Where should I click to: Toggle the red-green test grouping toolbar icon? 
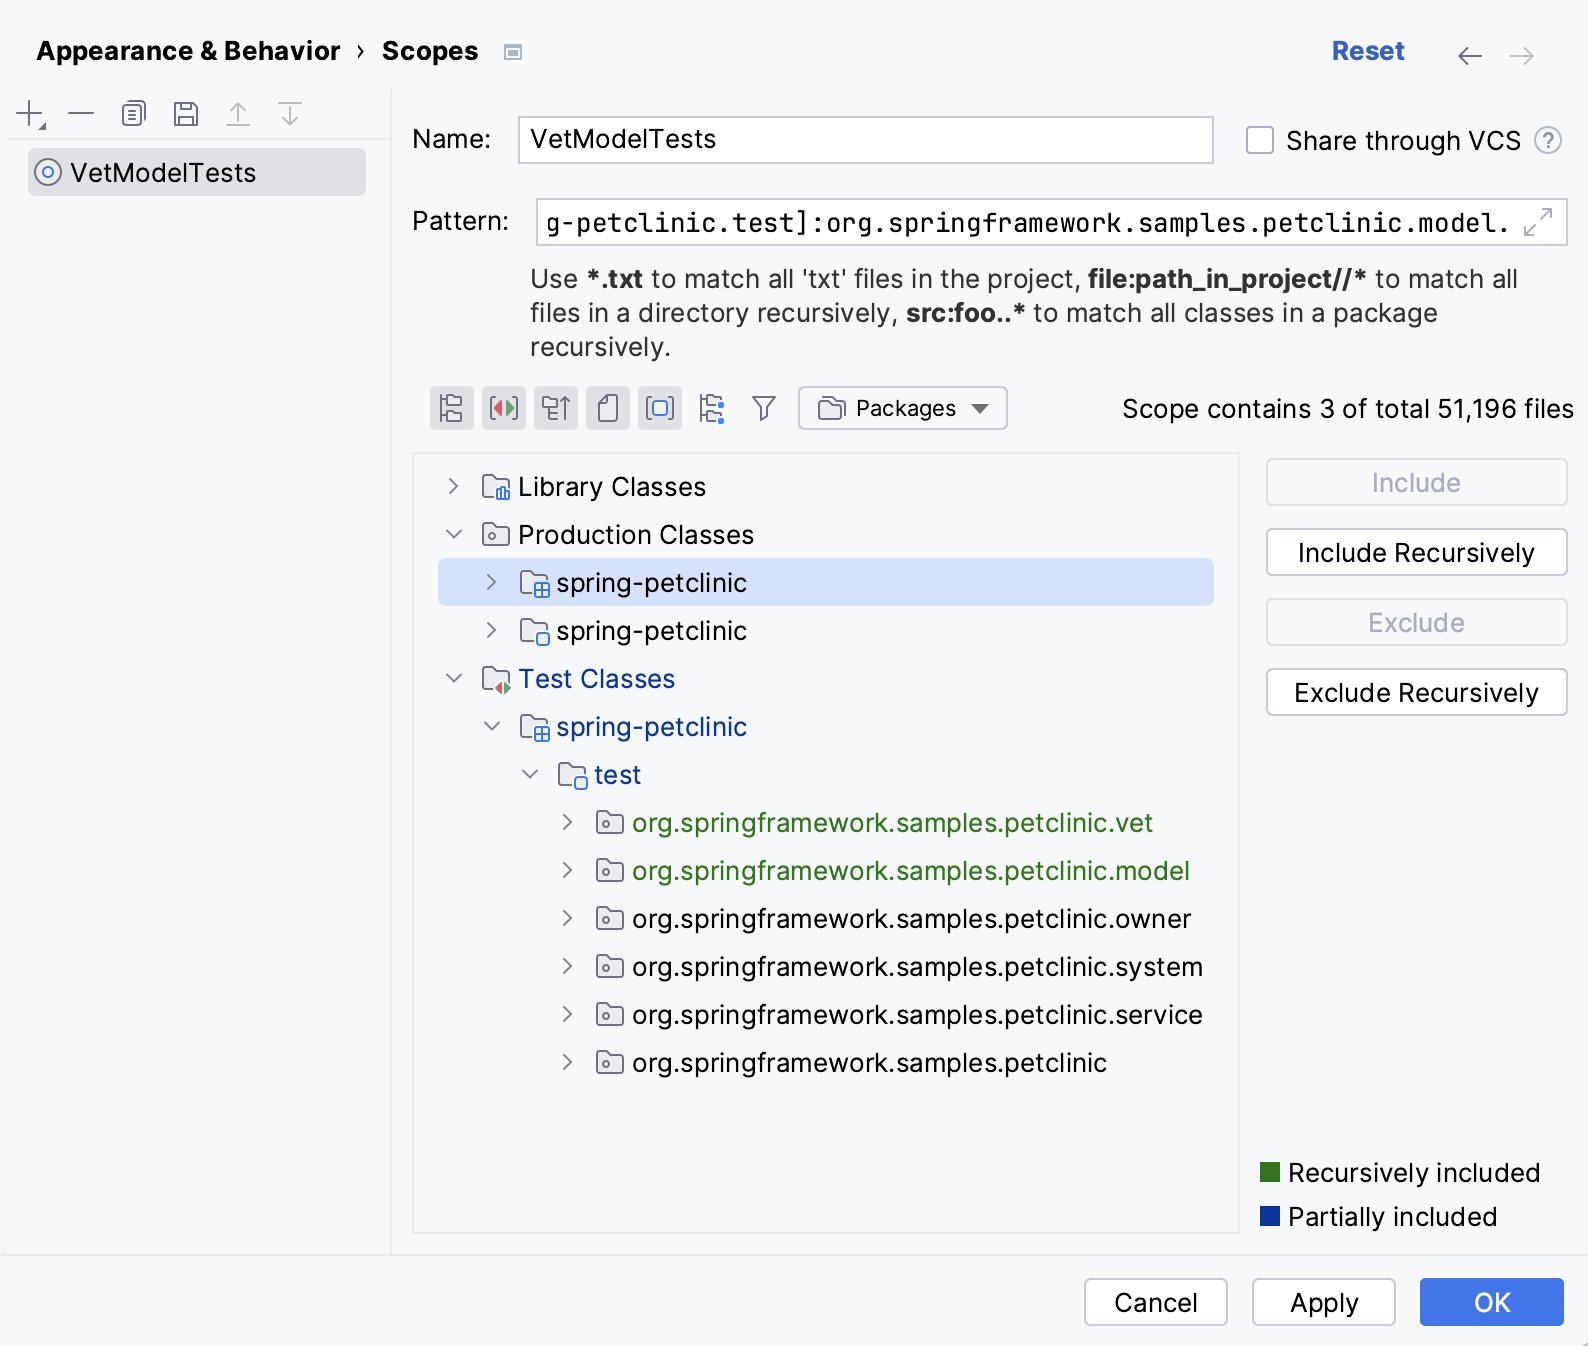504,408
